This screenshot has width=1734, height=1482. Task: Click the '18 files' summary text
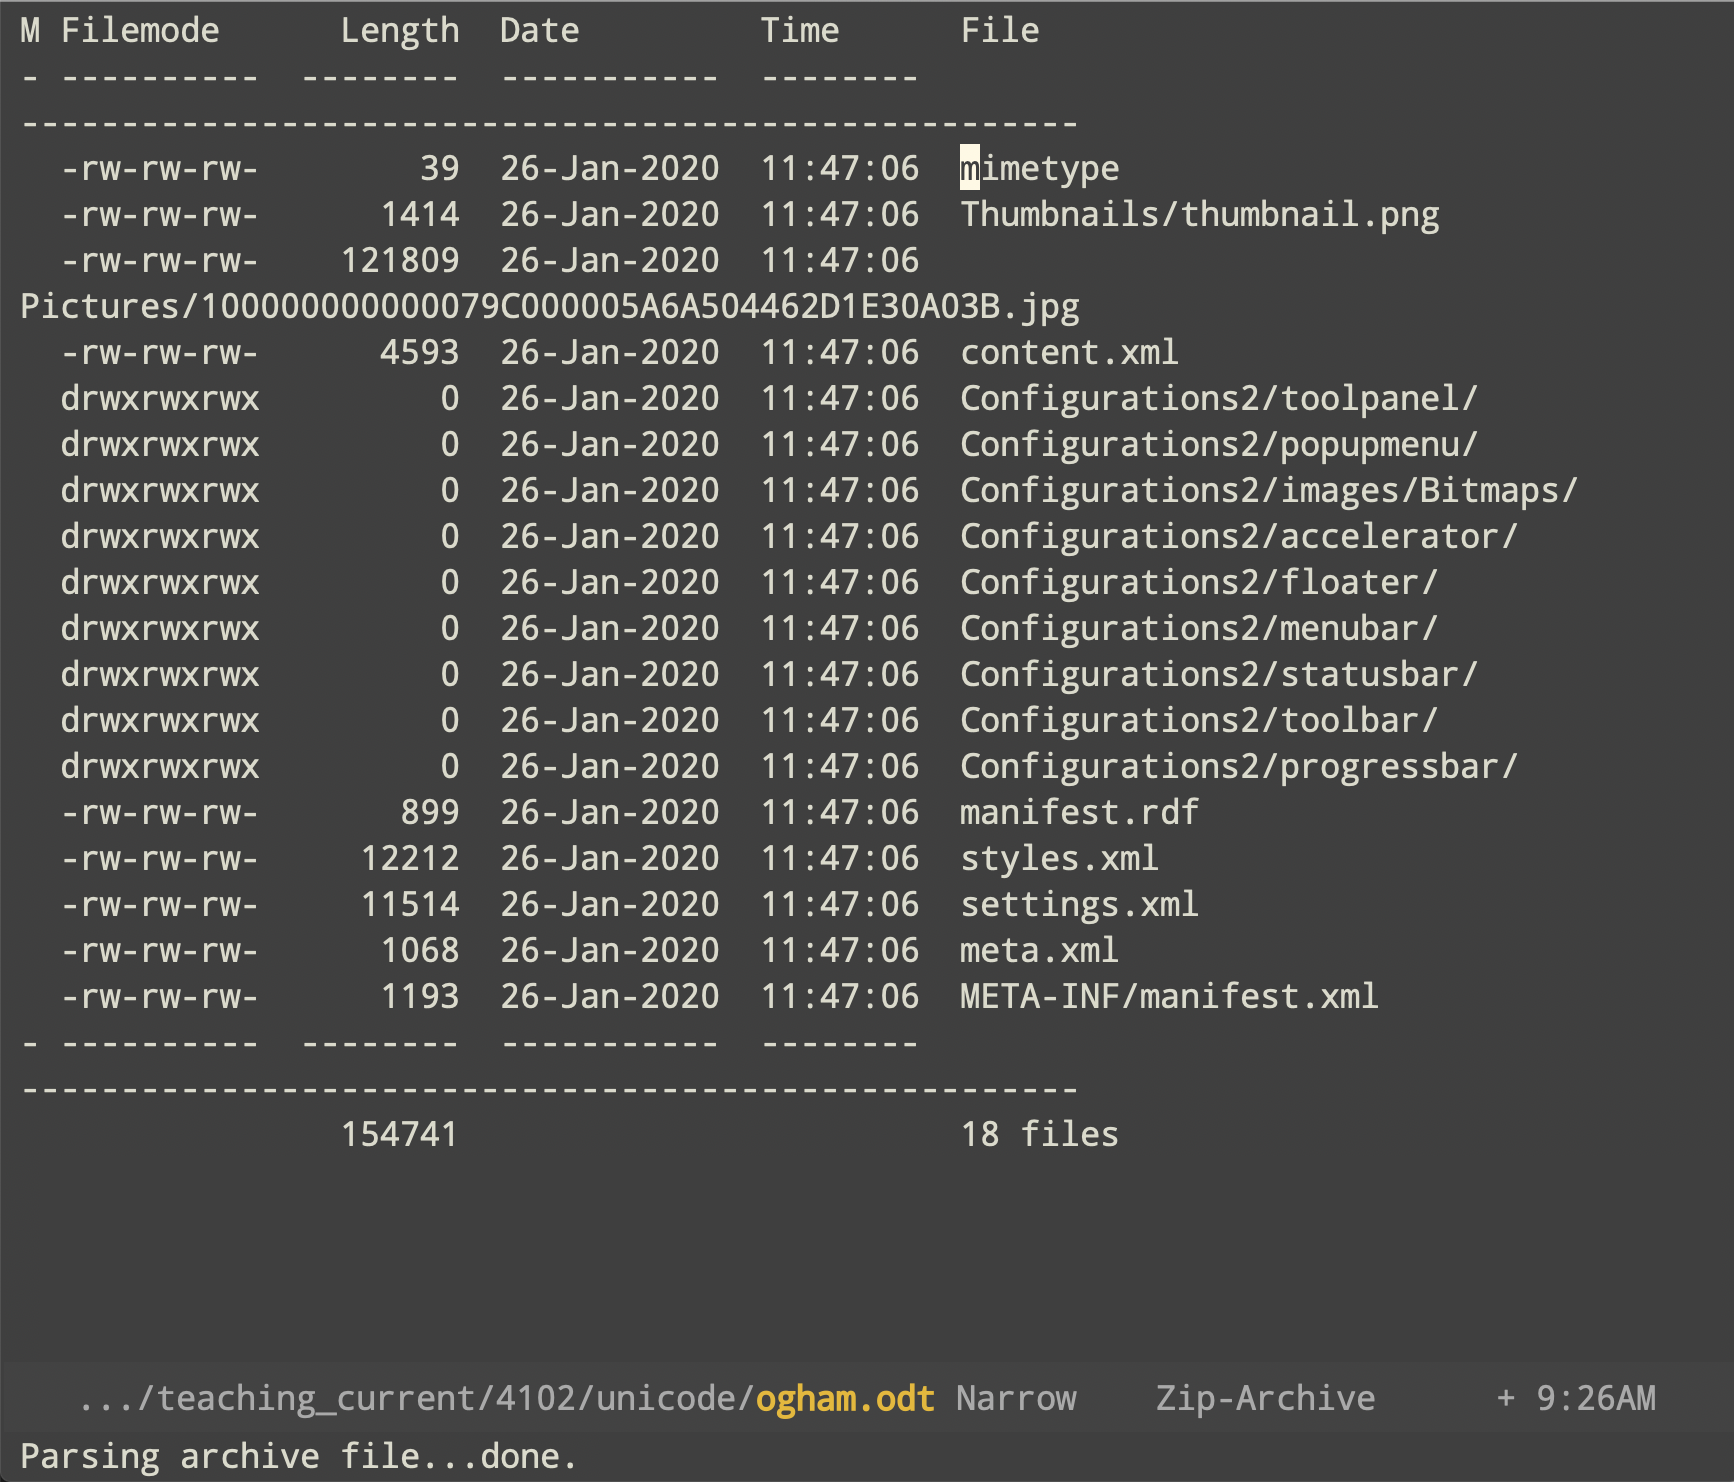coord(1039,1134)
